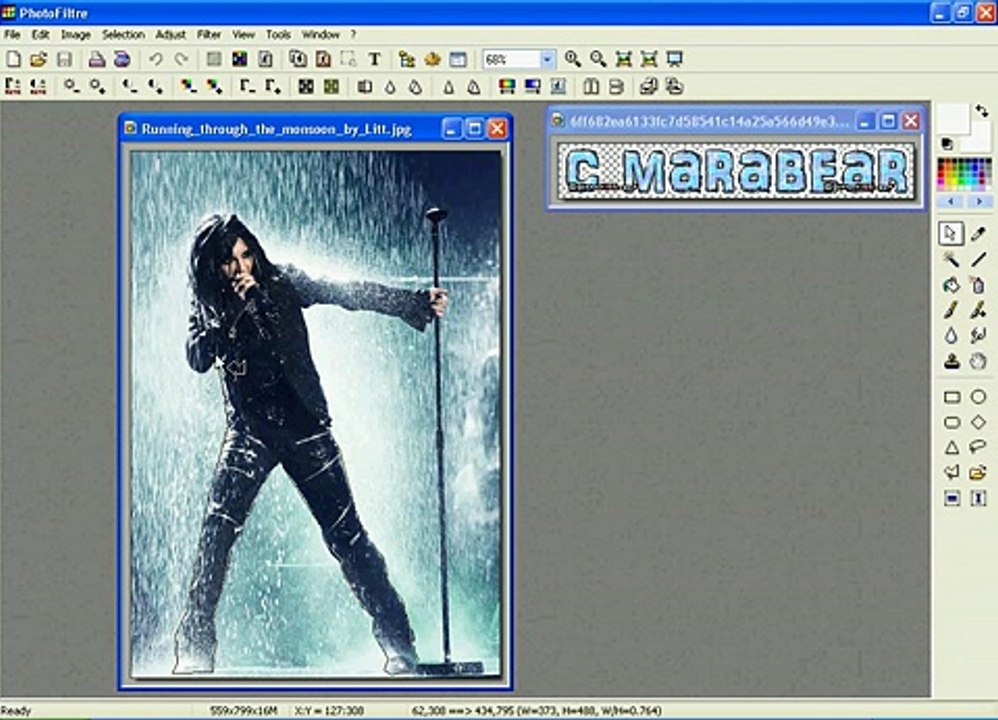Viewport: 998px width, 720px height.
Task: Open the ? help menu
Action: point(353,34)
